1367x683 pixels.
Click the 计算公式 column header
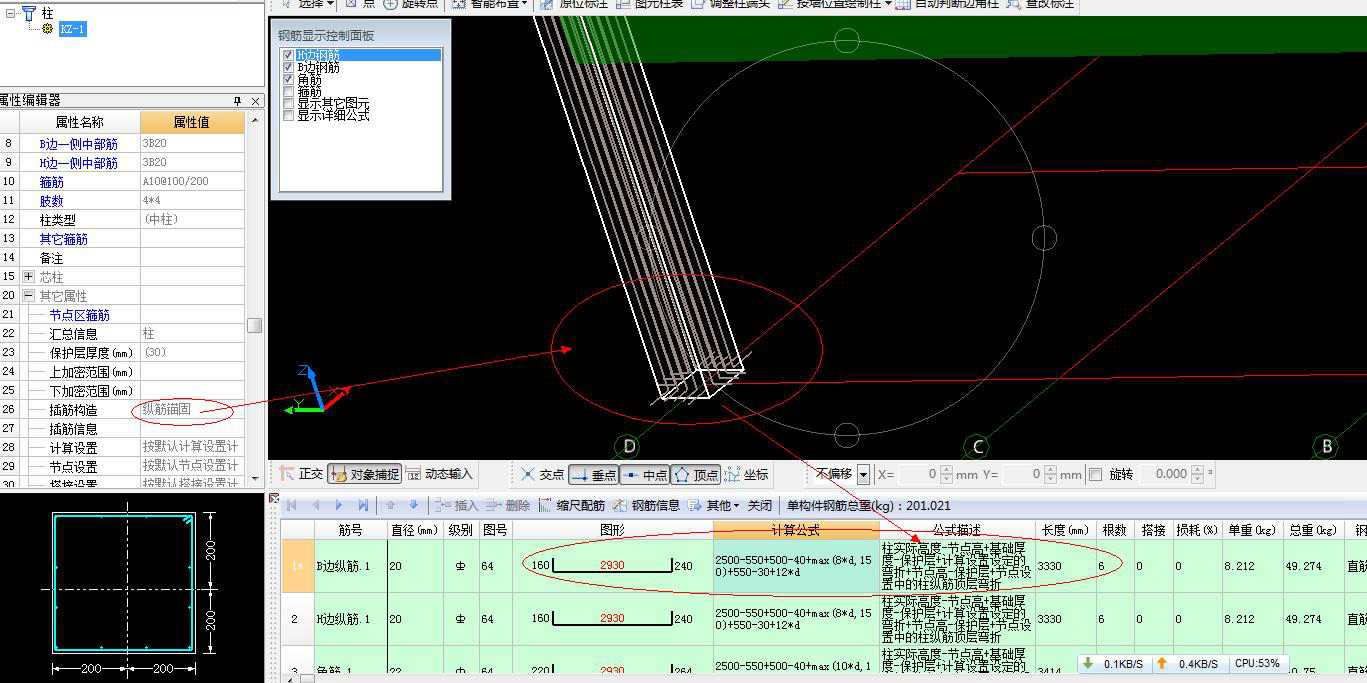pos(796,530)
